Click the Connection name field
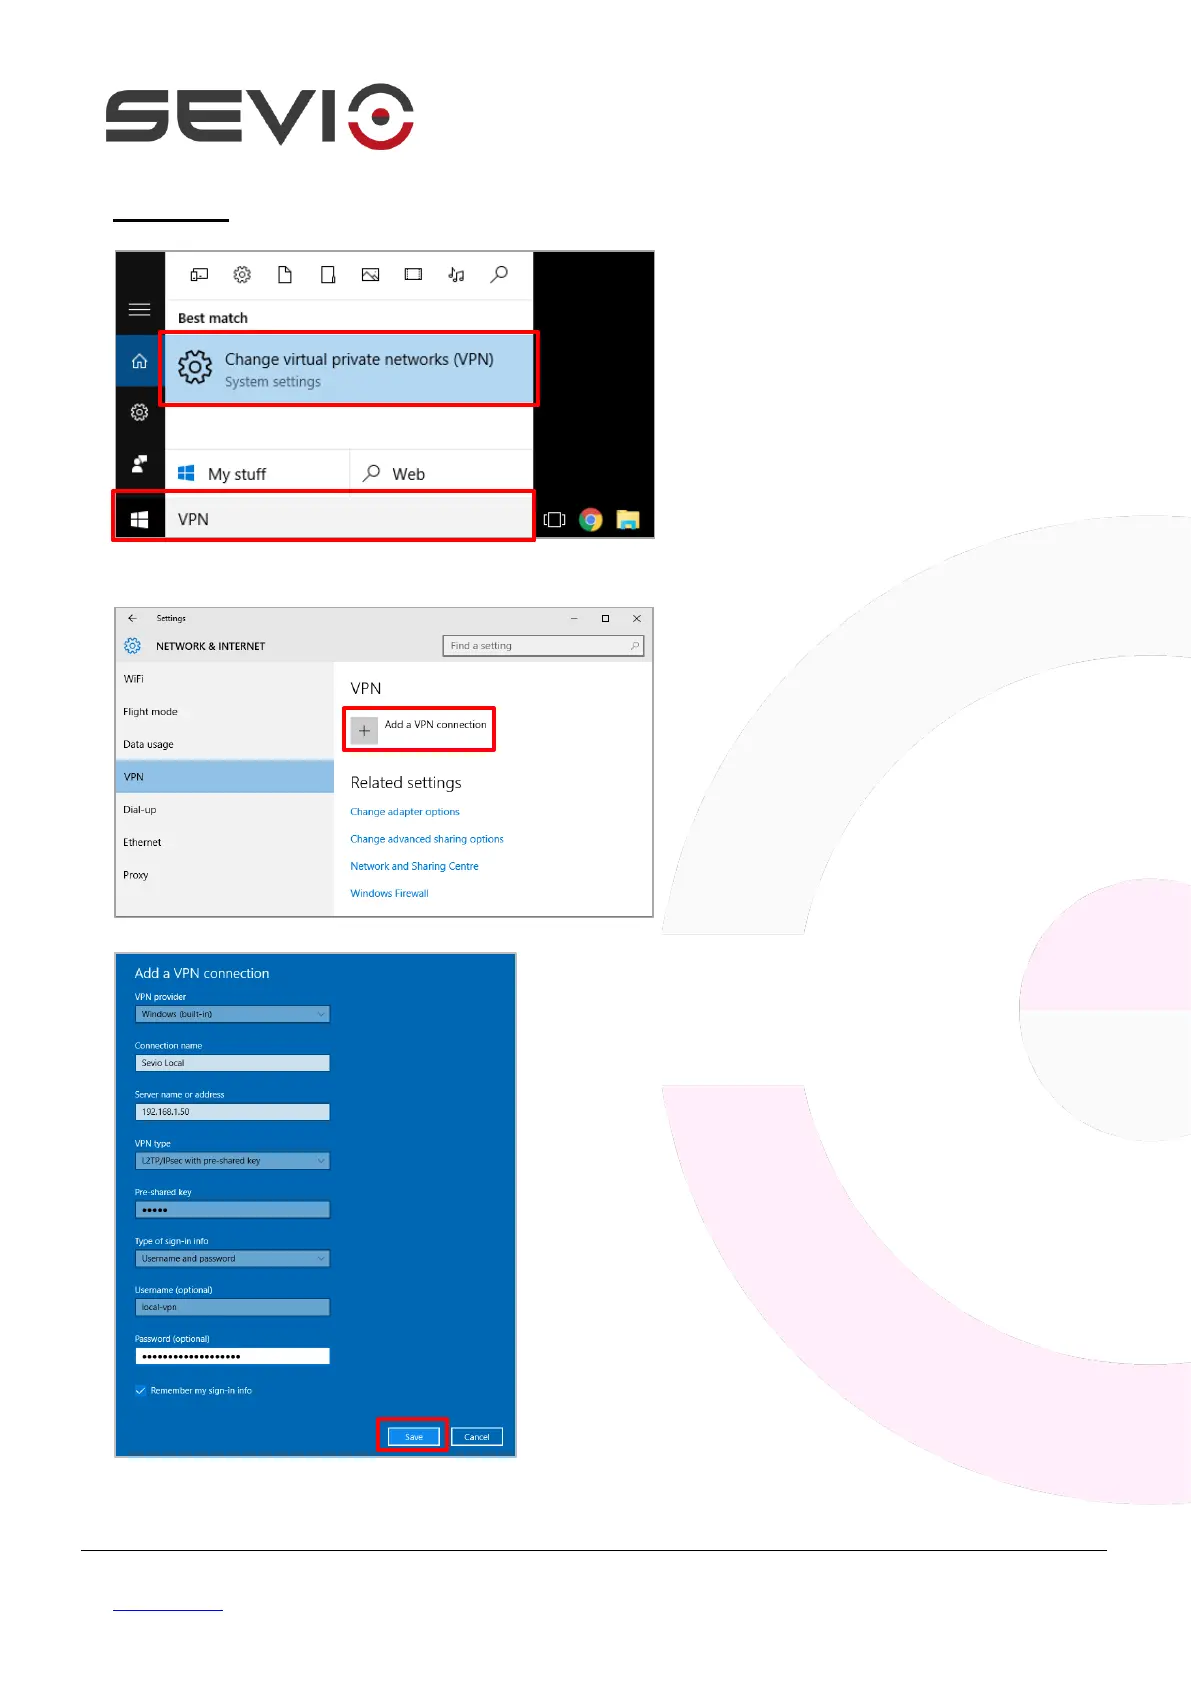The image size is (1191, 1684). click(x=232, y=1063)
